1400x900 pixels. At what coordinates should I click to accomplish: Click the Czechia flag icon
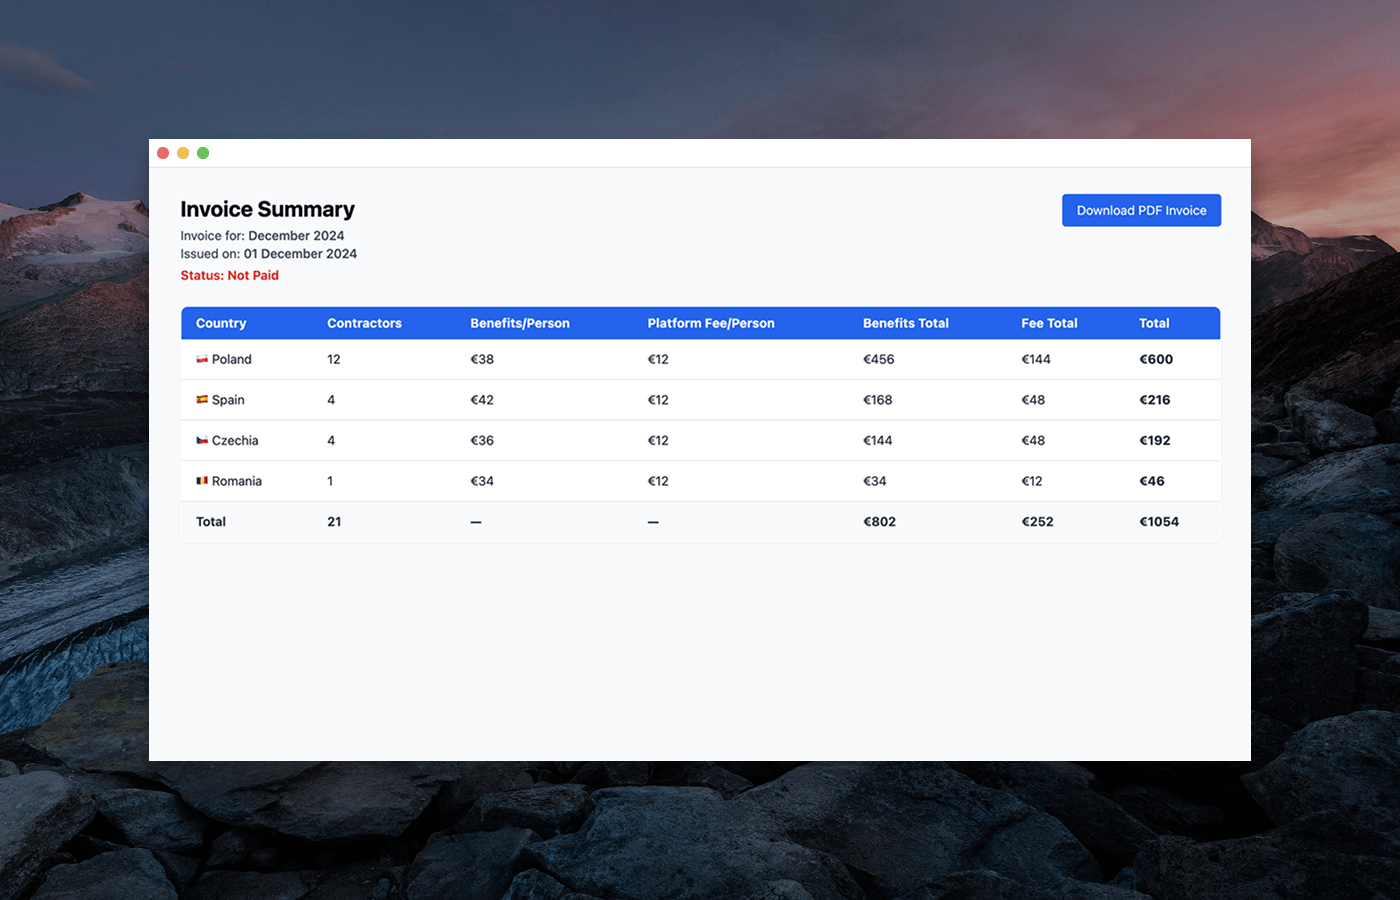(202, 440)
